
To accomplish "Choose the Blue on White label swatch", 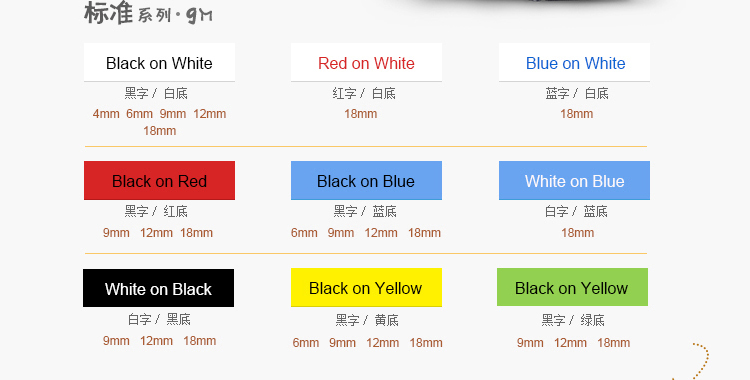I will [574, 63].
